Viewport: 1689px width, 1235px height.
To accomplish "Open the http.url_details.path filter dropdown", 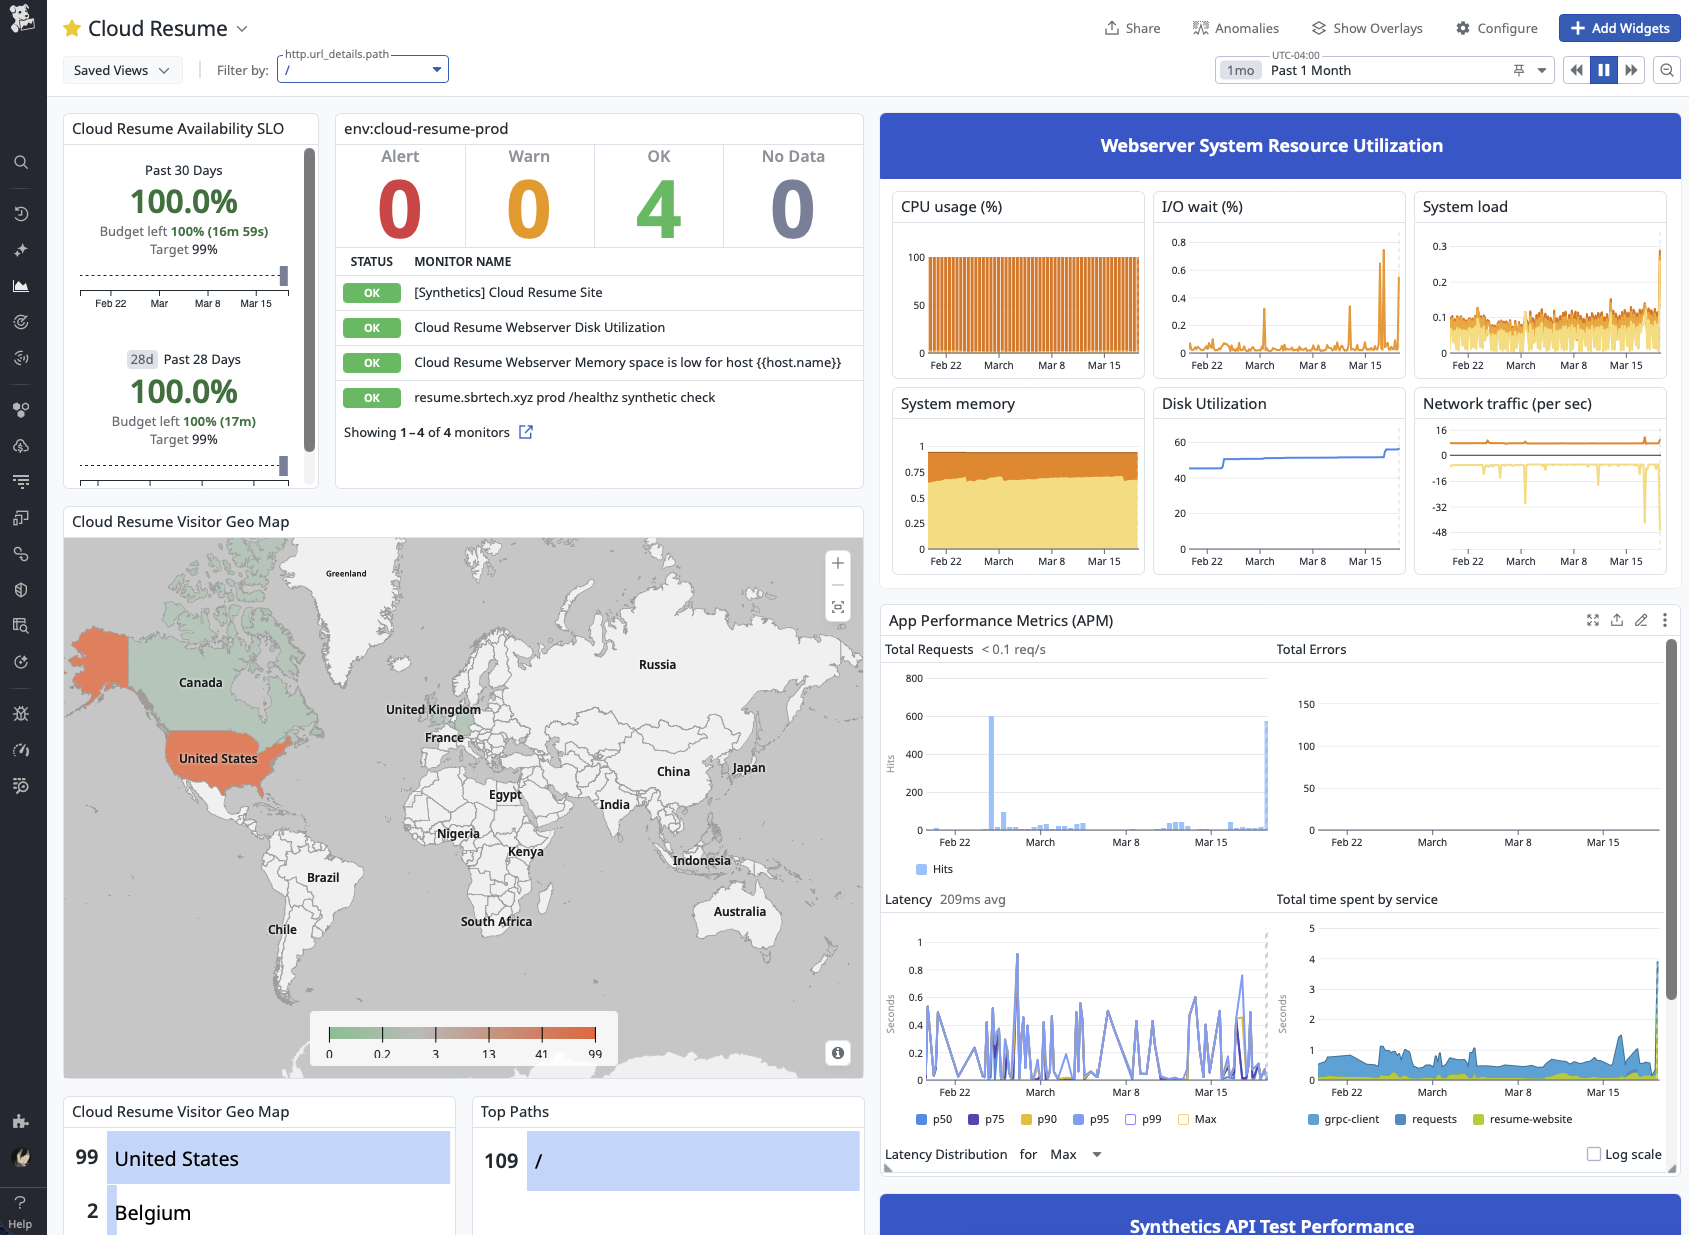I will (x=436, y=69).
